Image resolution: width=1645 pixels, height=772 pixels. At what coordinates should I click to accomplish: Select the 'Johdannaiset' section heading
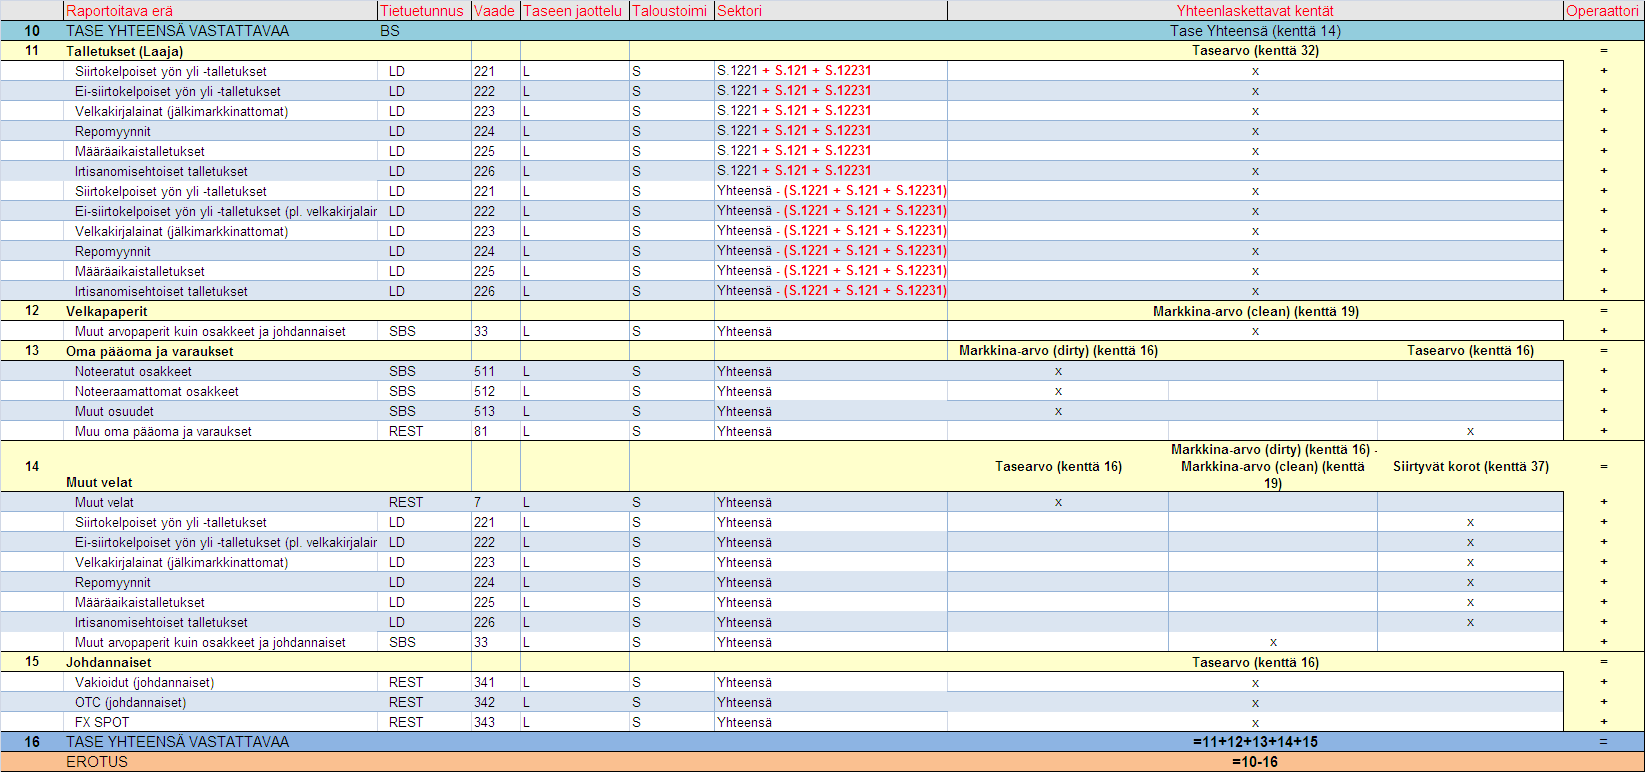pos(109,662)
